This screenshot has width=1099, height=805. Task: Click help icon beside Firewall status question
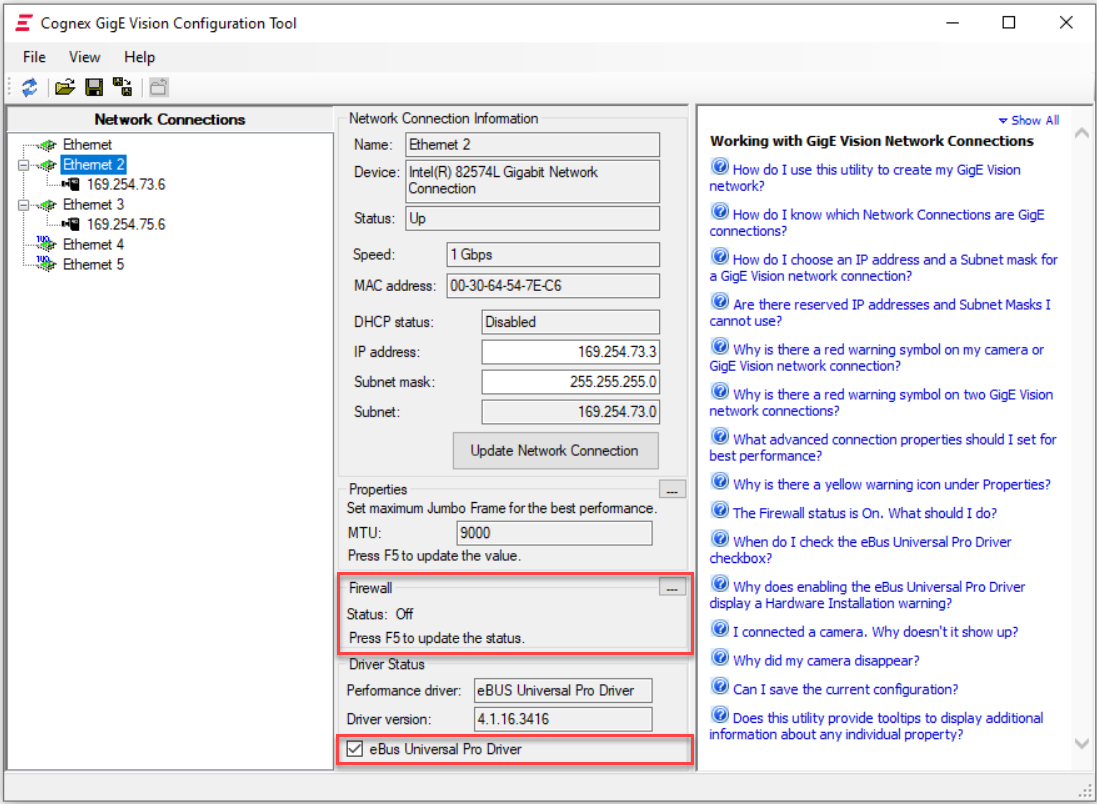point(719,511)
